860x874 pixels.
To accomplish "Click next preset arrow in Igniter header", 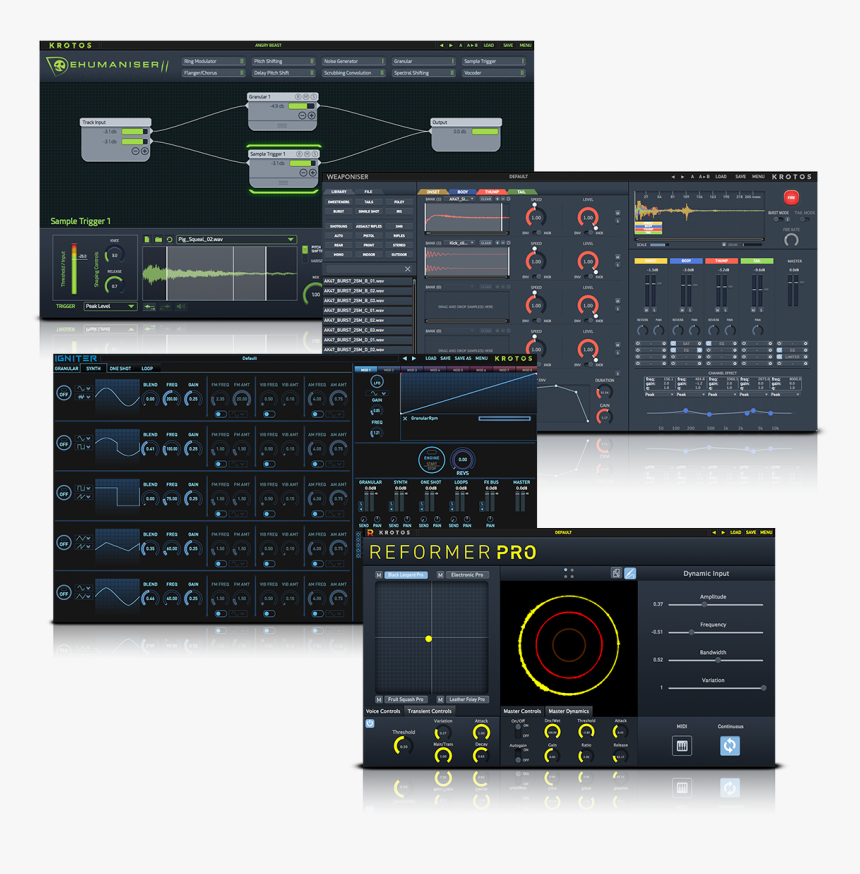I will coord(414,358).
